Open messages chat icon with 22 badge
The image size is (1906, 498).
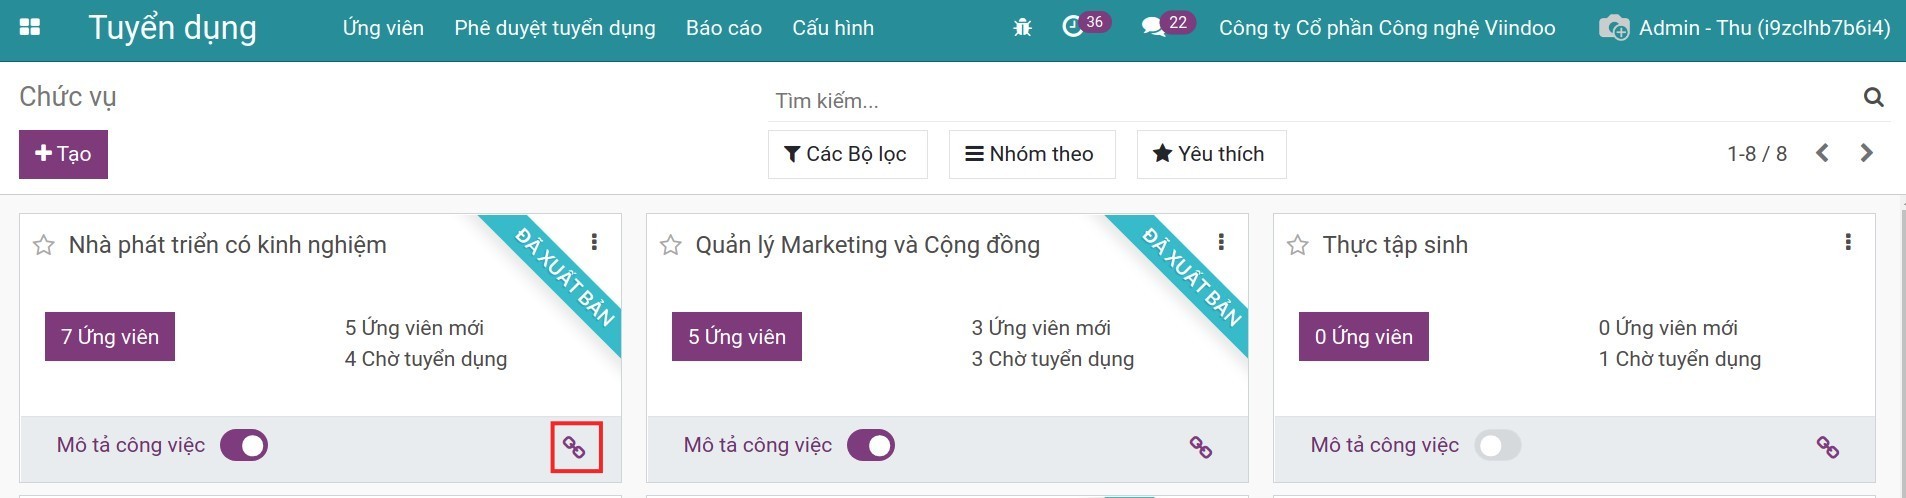[x=1154, y=27]
